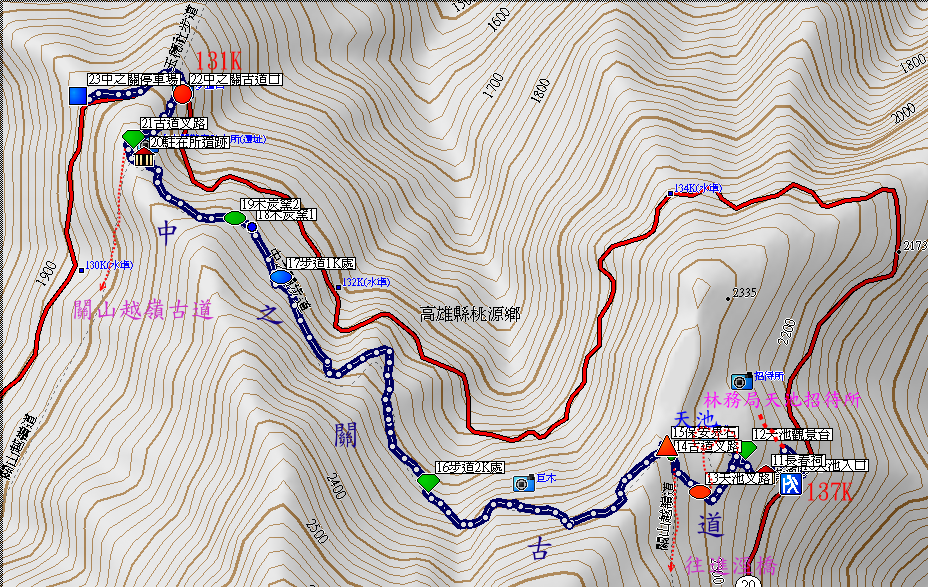
Task: Open the camera icon beside 招待所
Action: [740, 381]
